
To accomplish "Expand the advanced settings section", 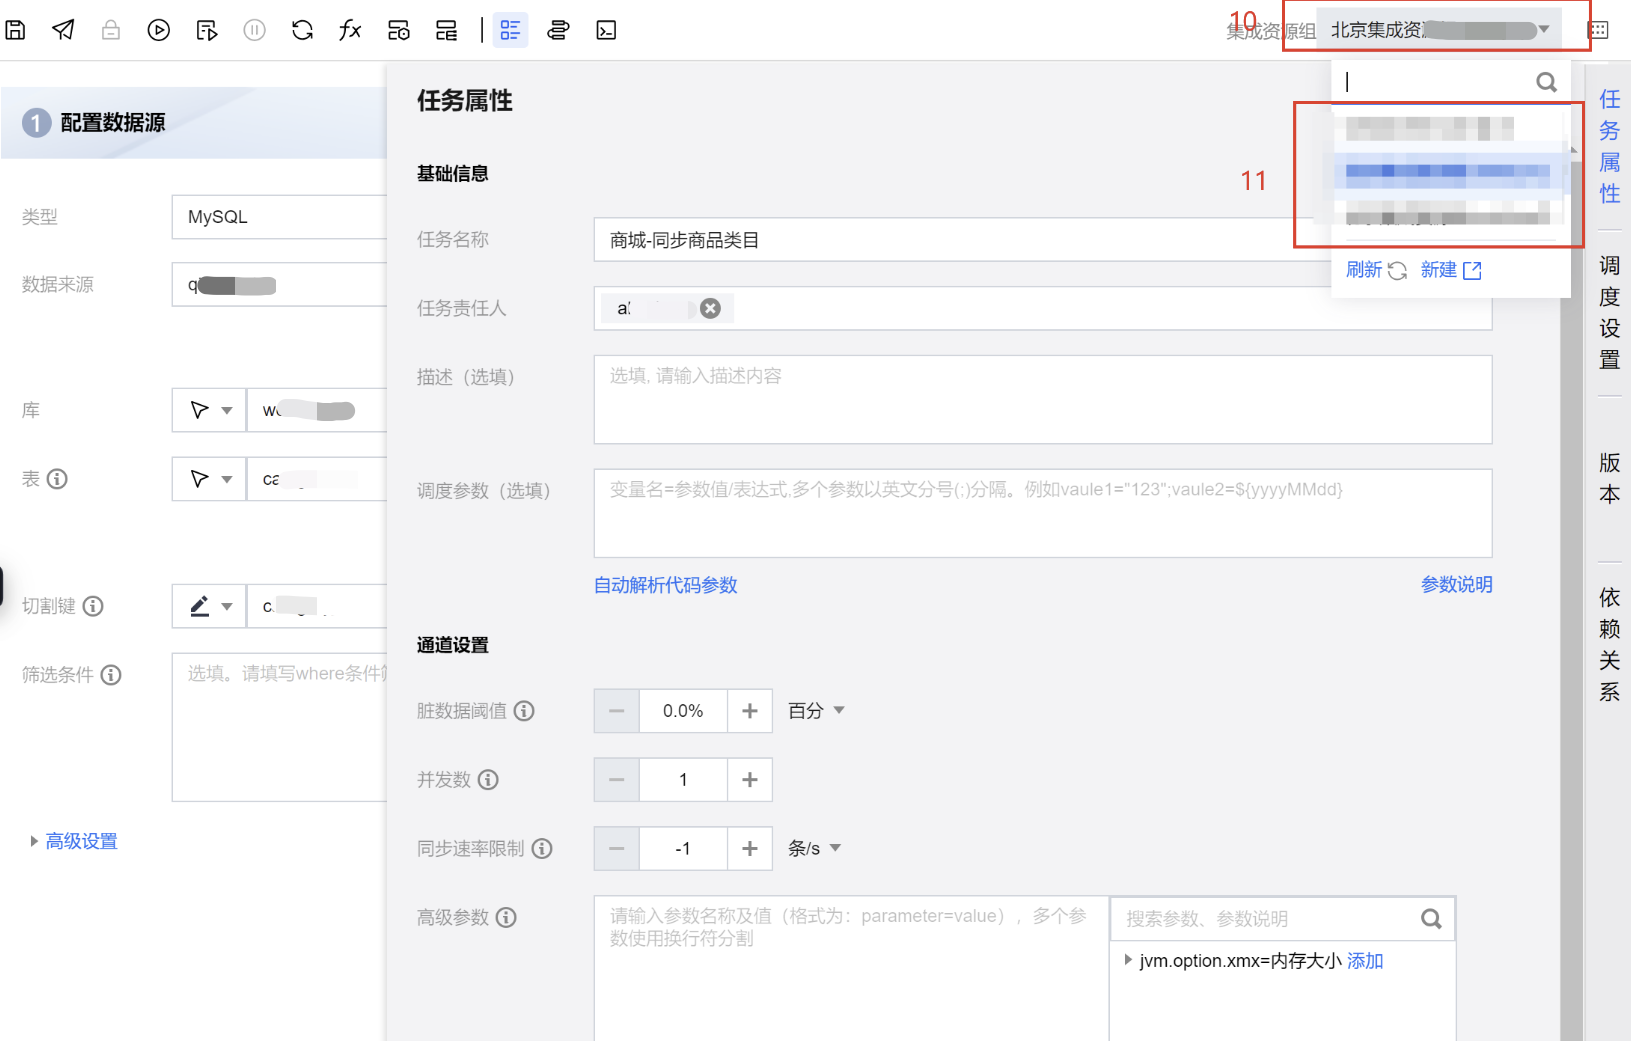I will click(x=80, y=841).
